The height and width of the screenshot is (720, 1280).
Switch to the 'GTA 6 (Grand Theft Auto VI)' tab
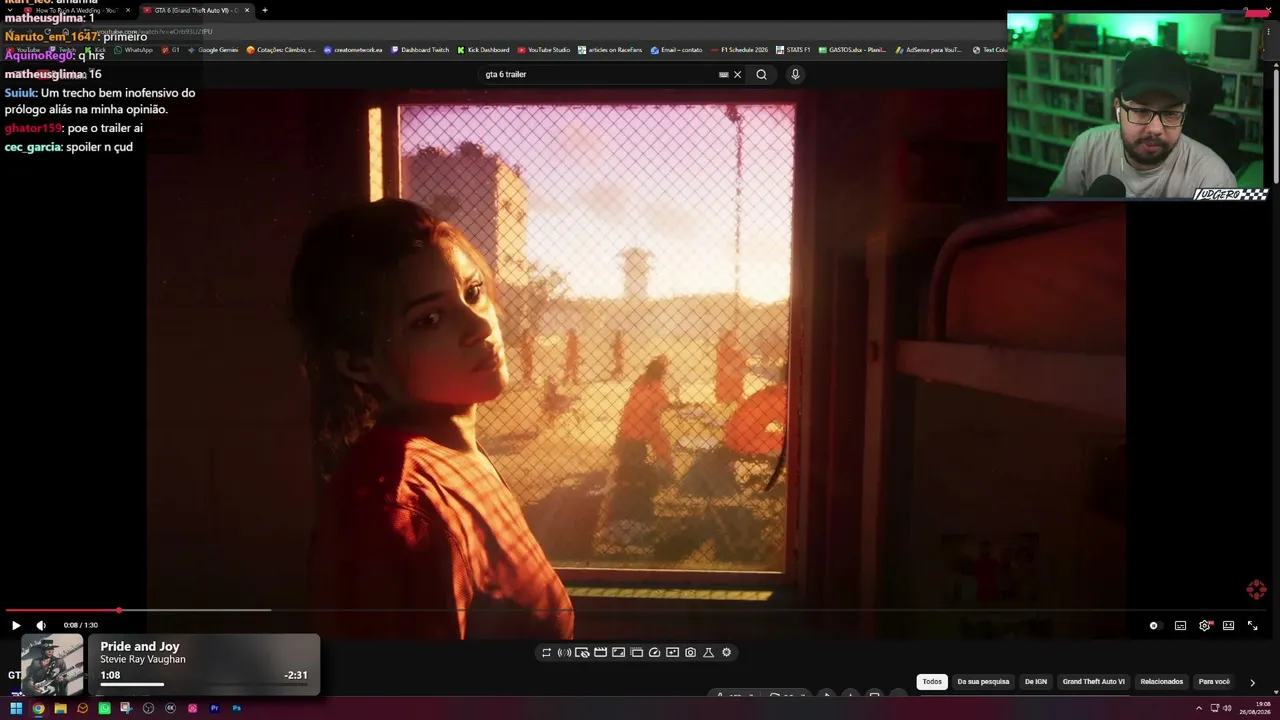point(196,10)
